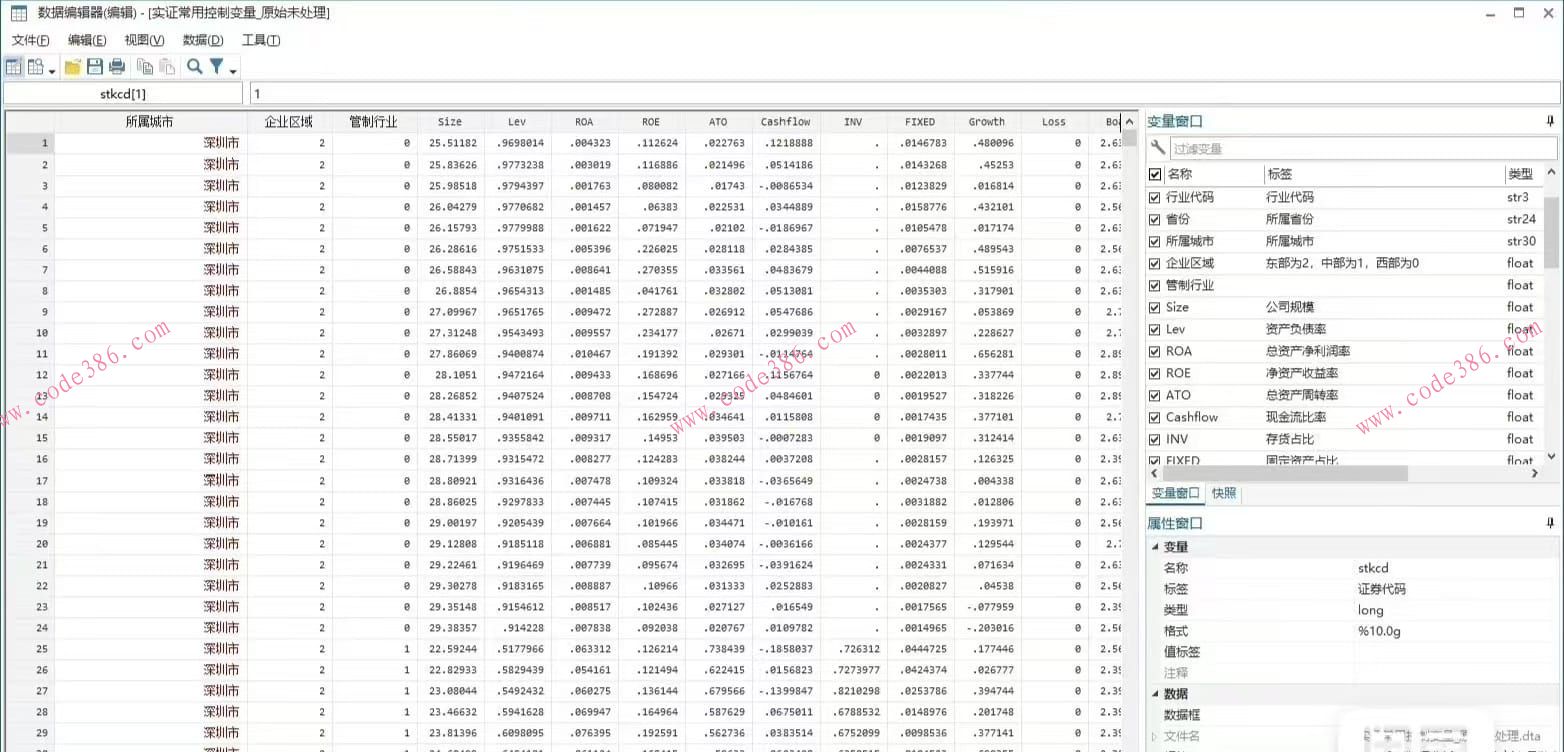Image resolution: width=1564 pixels, height=752 pixels.
Task: Print the data with the printer icon
Action: pos(117,67)
